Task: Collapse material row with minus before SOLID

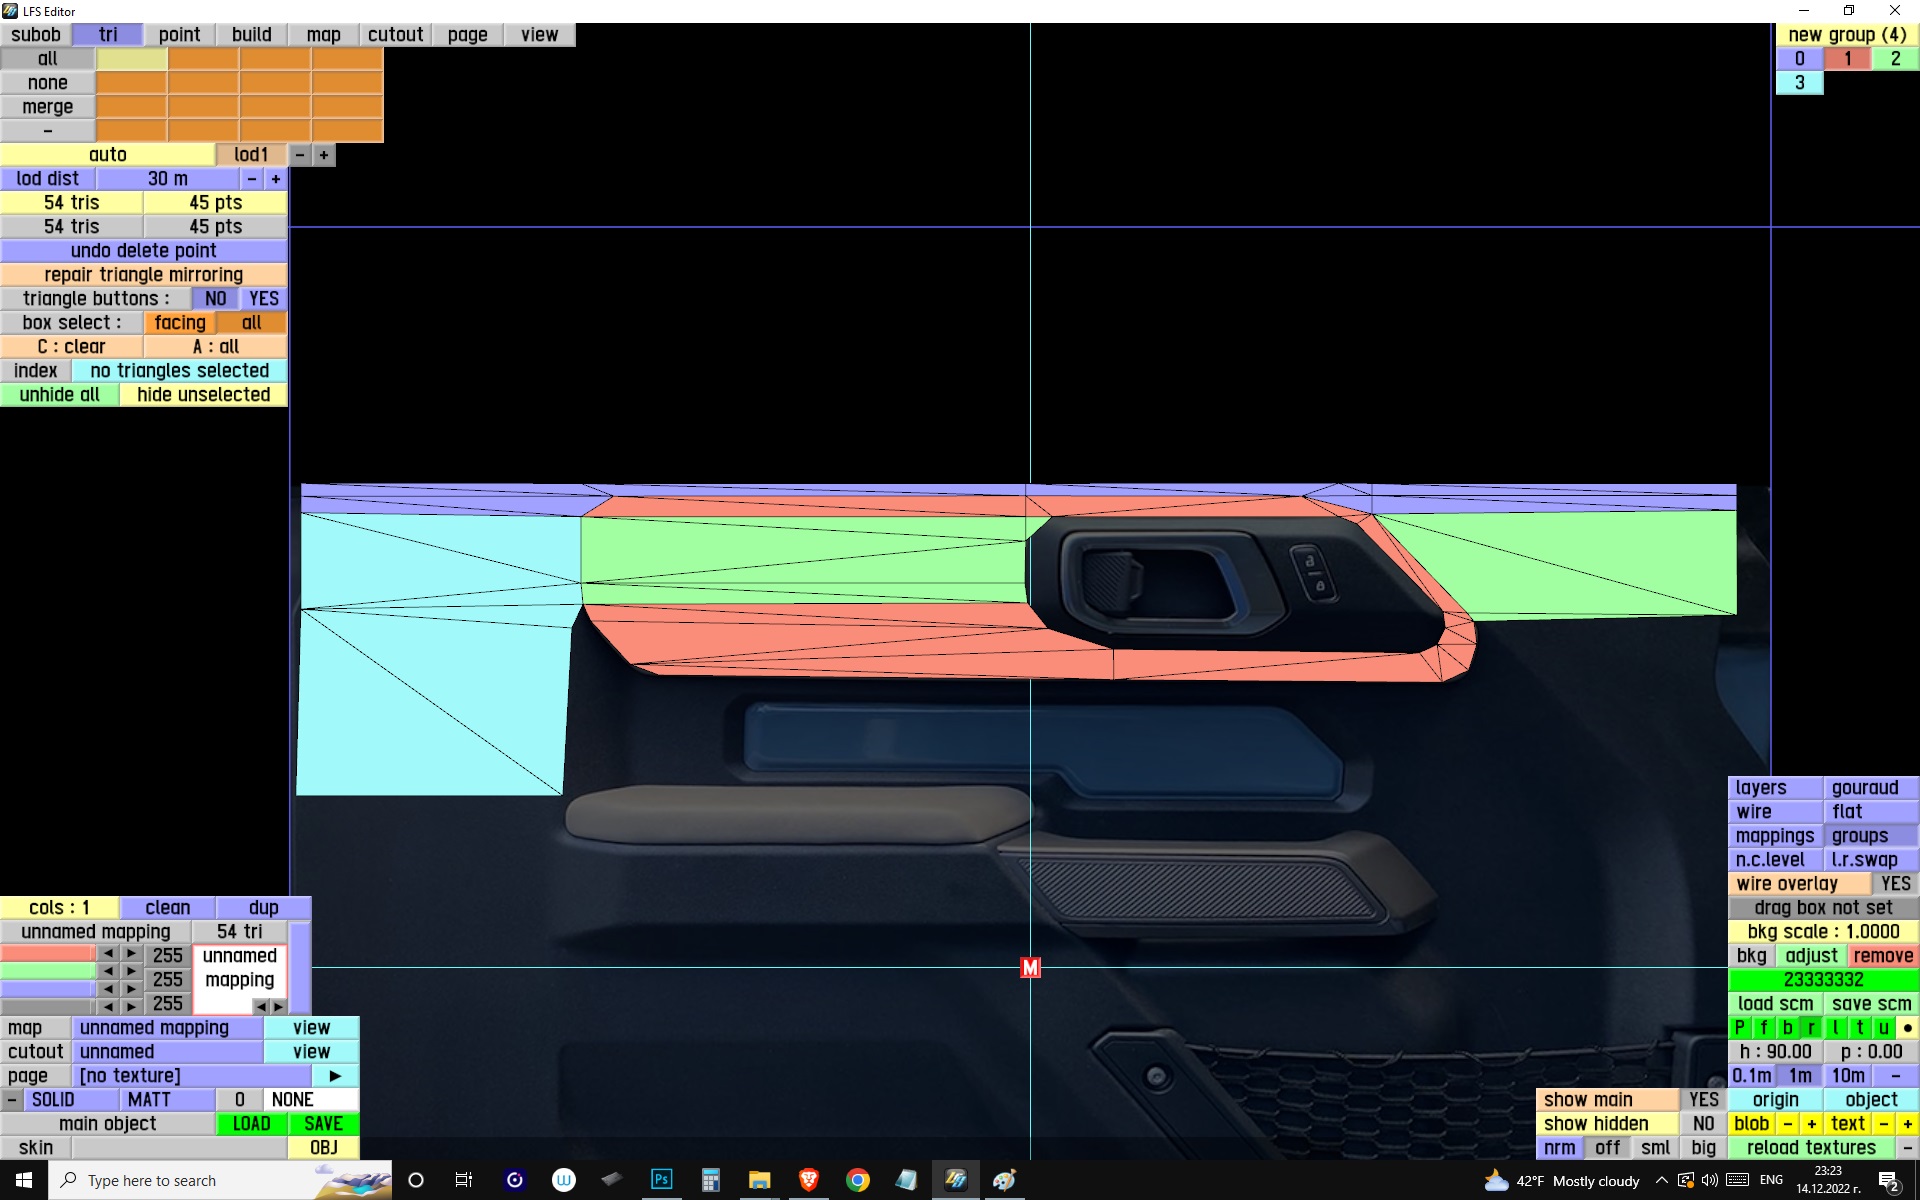Action: click(x=11, y=1100)
